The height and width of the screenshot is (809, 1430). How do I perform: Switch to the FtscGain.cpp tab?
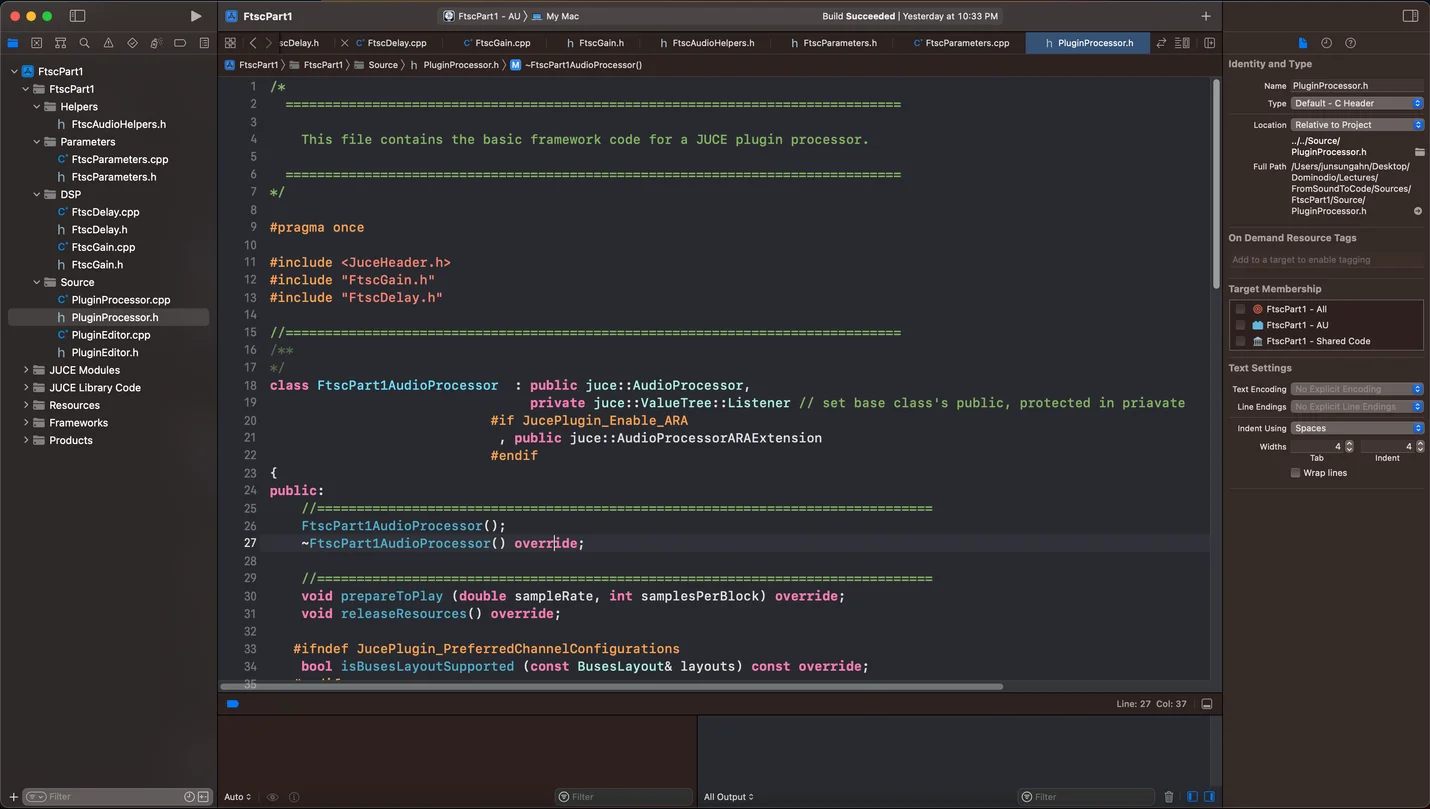(497, 43)
